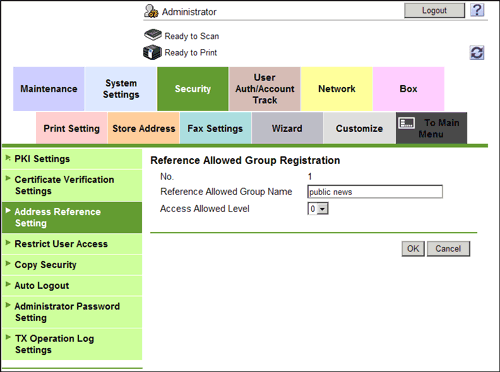Image resolution: width=500 pixels, height=372 pixels.
Task: Click the Ready to Scan status text
Action: click(192, 36)
